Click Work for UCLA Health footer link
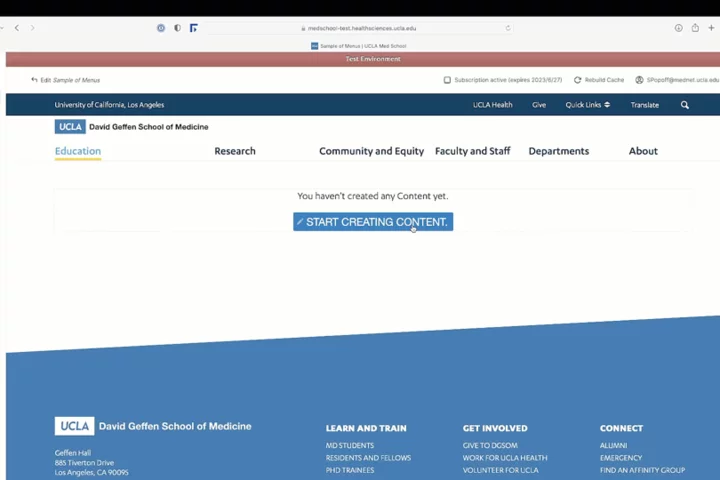 [x=505, y=458]
